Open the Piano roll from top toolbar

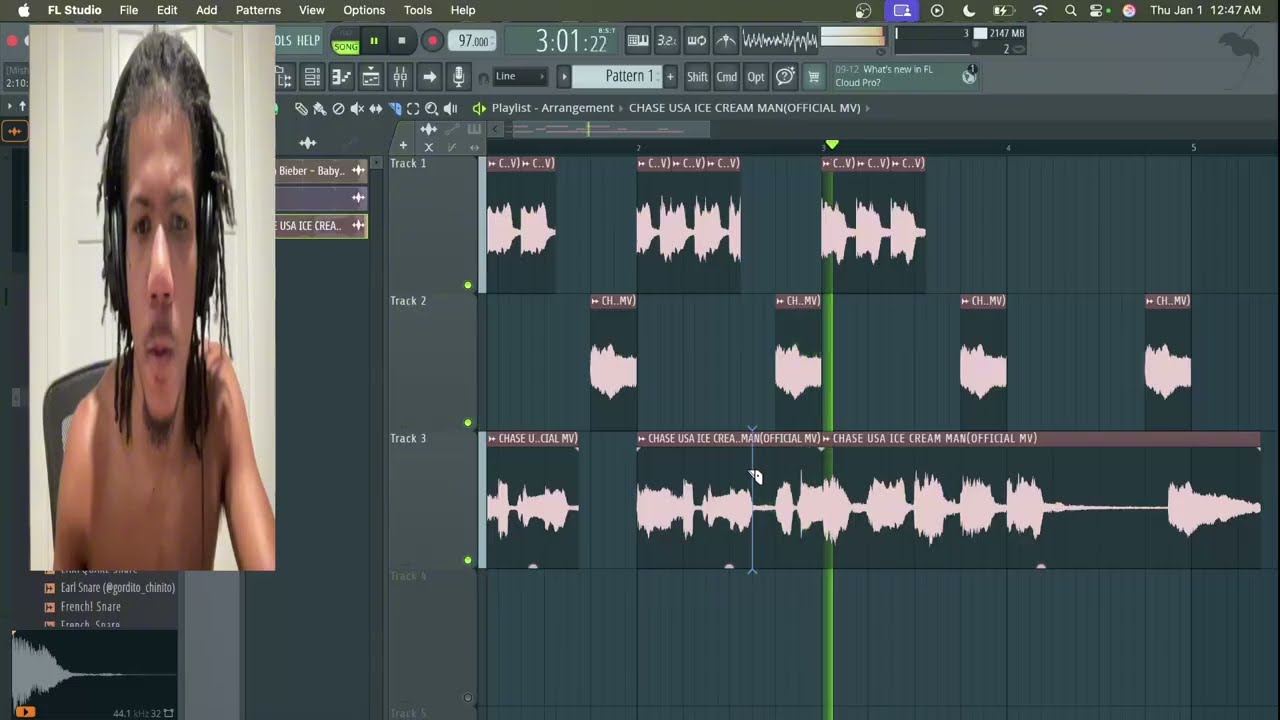click(637, 41)
